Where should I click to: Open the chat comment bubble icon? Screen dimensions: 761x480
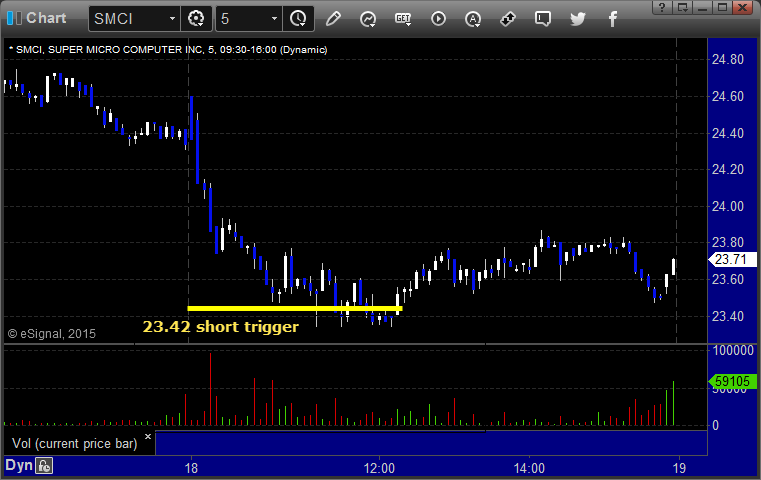click(543, 19)
